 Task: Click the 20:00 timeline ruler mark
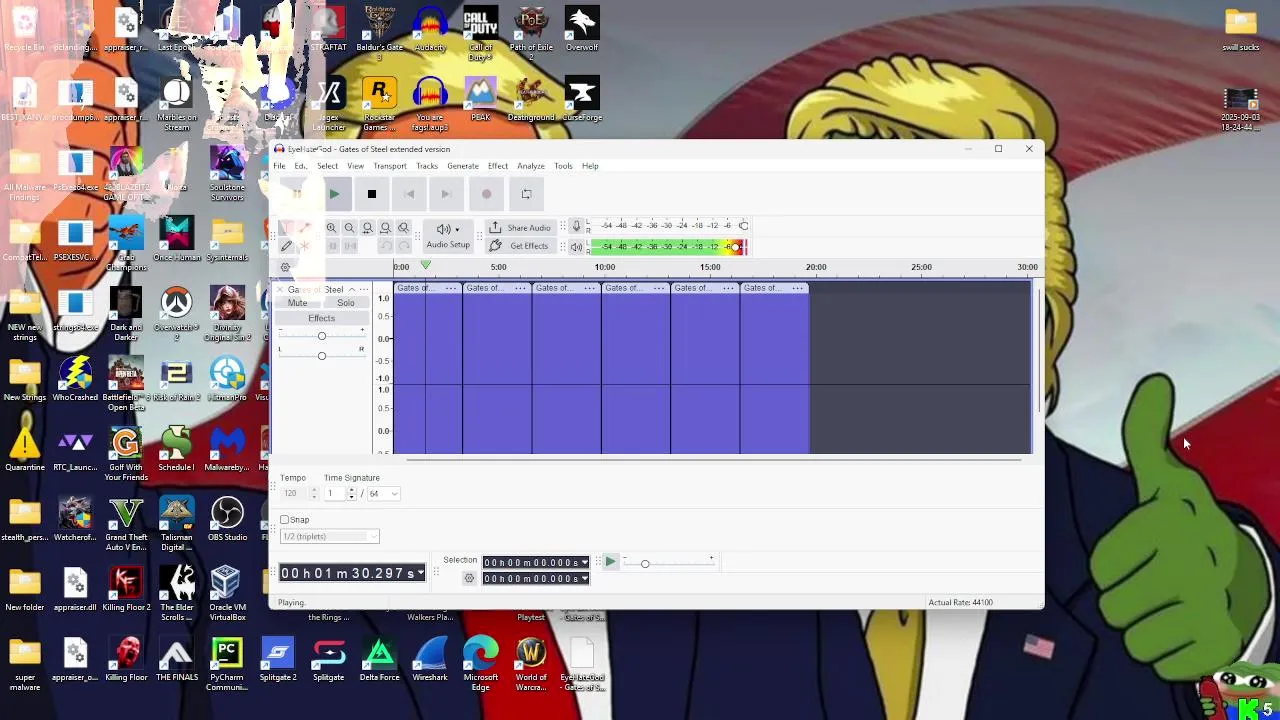(x=816, y=267)
